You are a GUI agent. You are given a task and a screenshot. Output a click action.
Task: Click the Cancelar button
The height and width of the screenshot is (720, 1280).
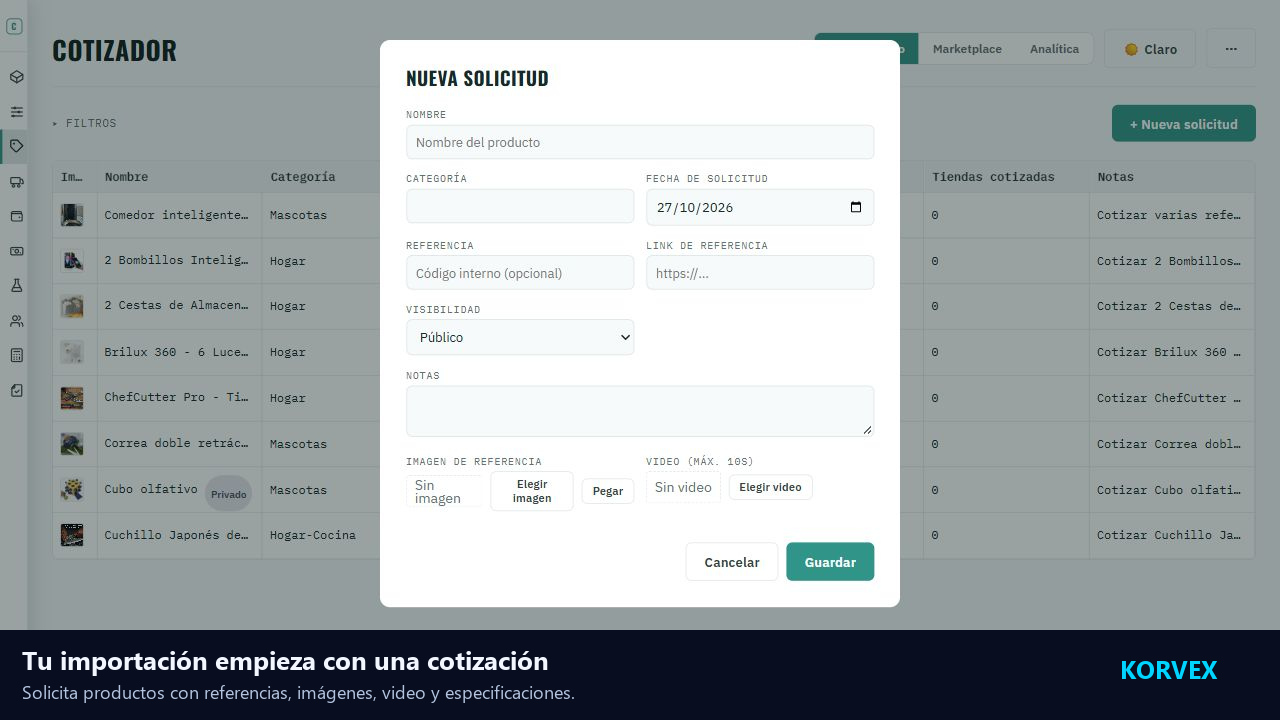pyautogui.click(x=732, y=562)
